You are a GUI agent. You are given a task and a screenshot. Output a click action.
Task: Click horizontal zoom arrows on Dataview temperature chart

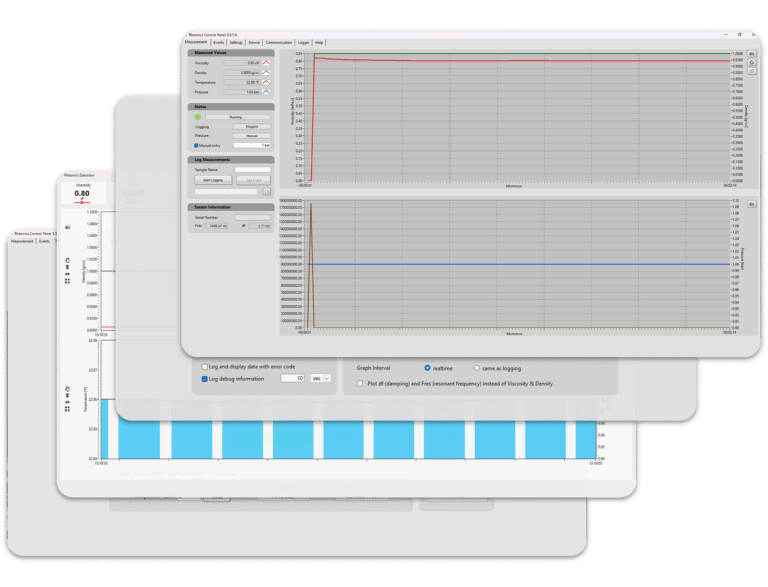[x=68, y=402]
